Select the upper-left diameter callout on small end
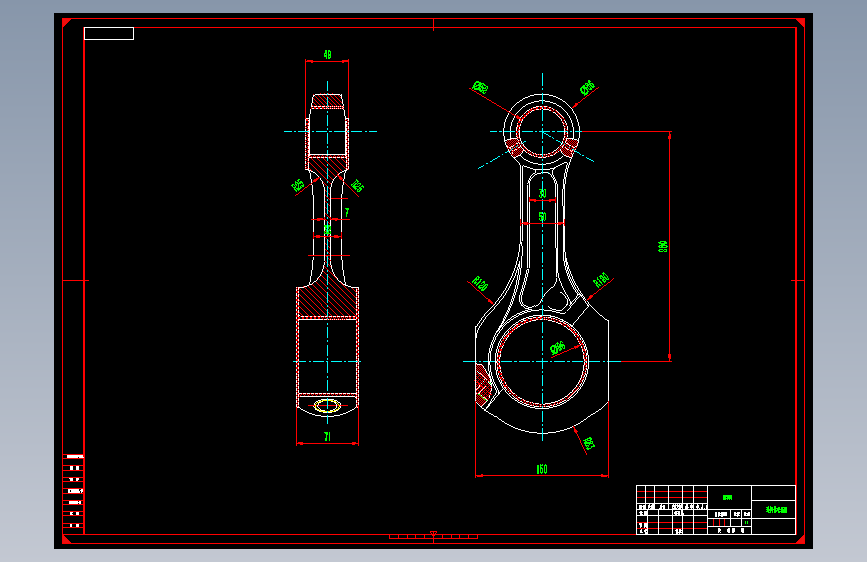867x562 pixels. point(480,87)
